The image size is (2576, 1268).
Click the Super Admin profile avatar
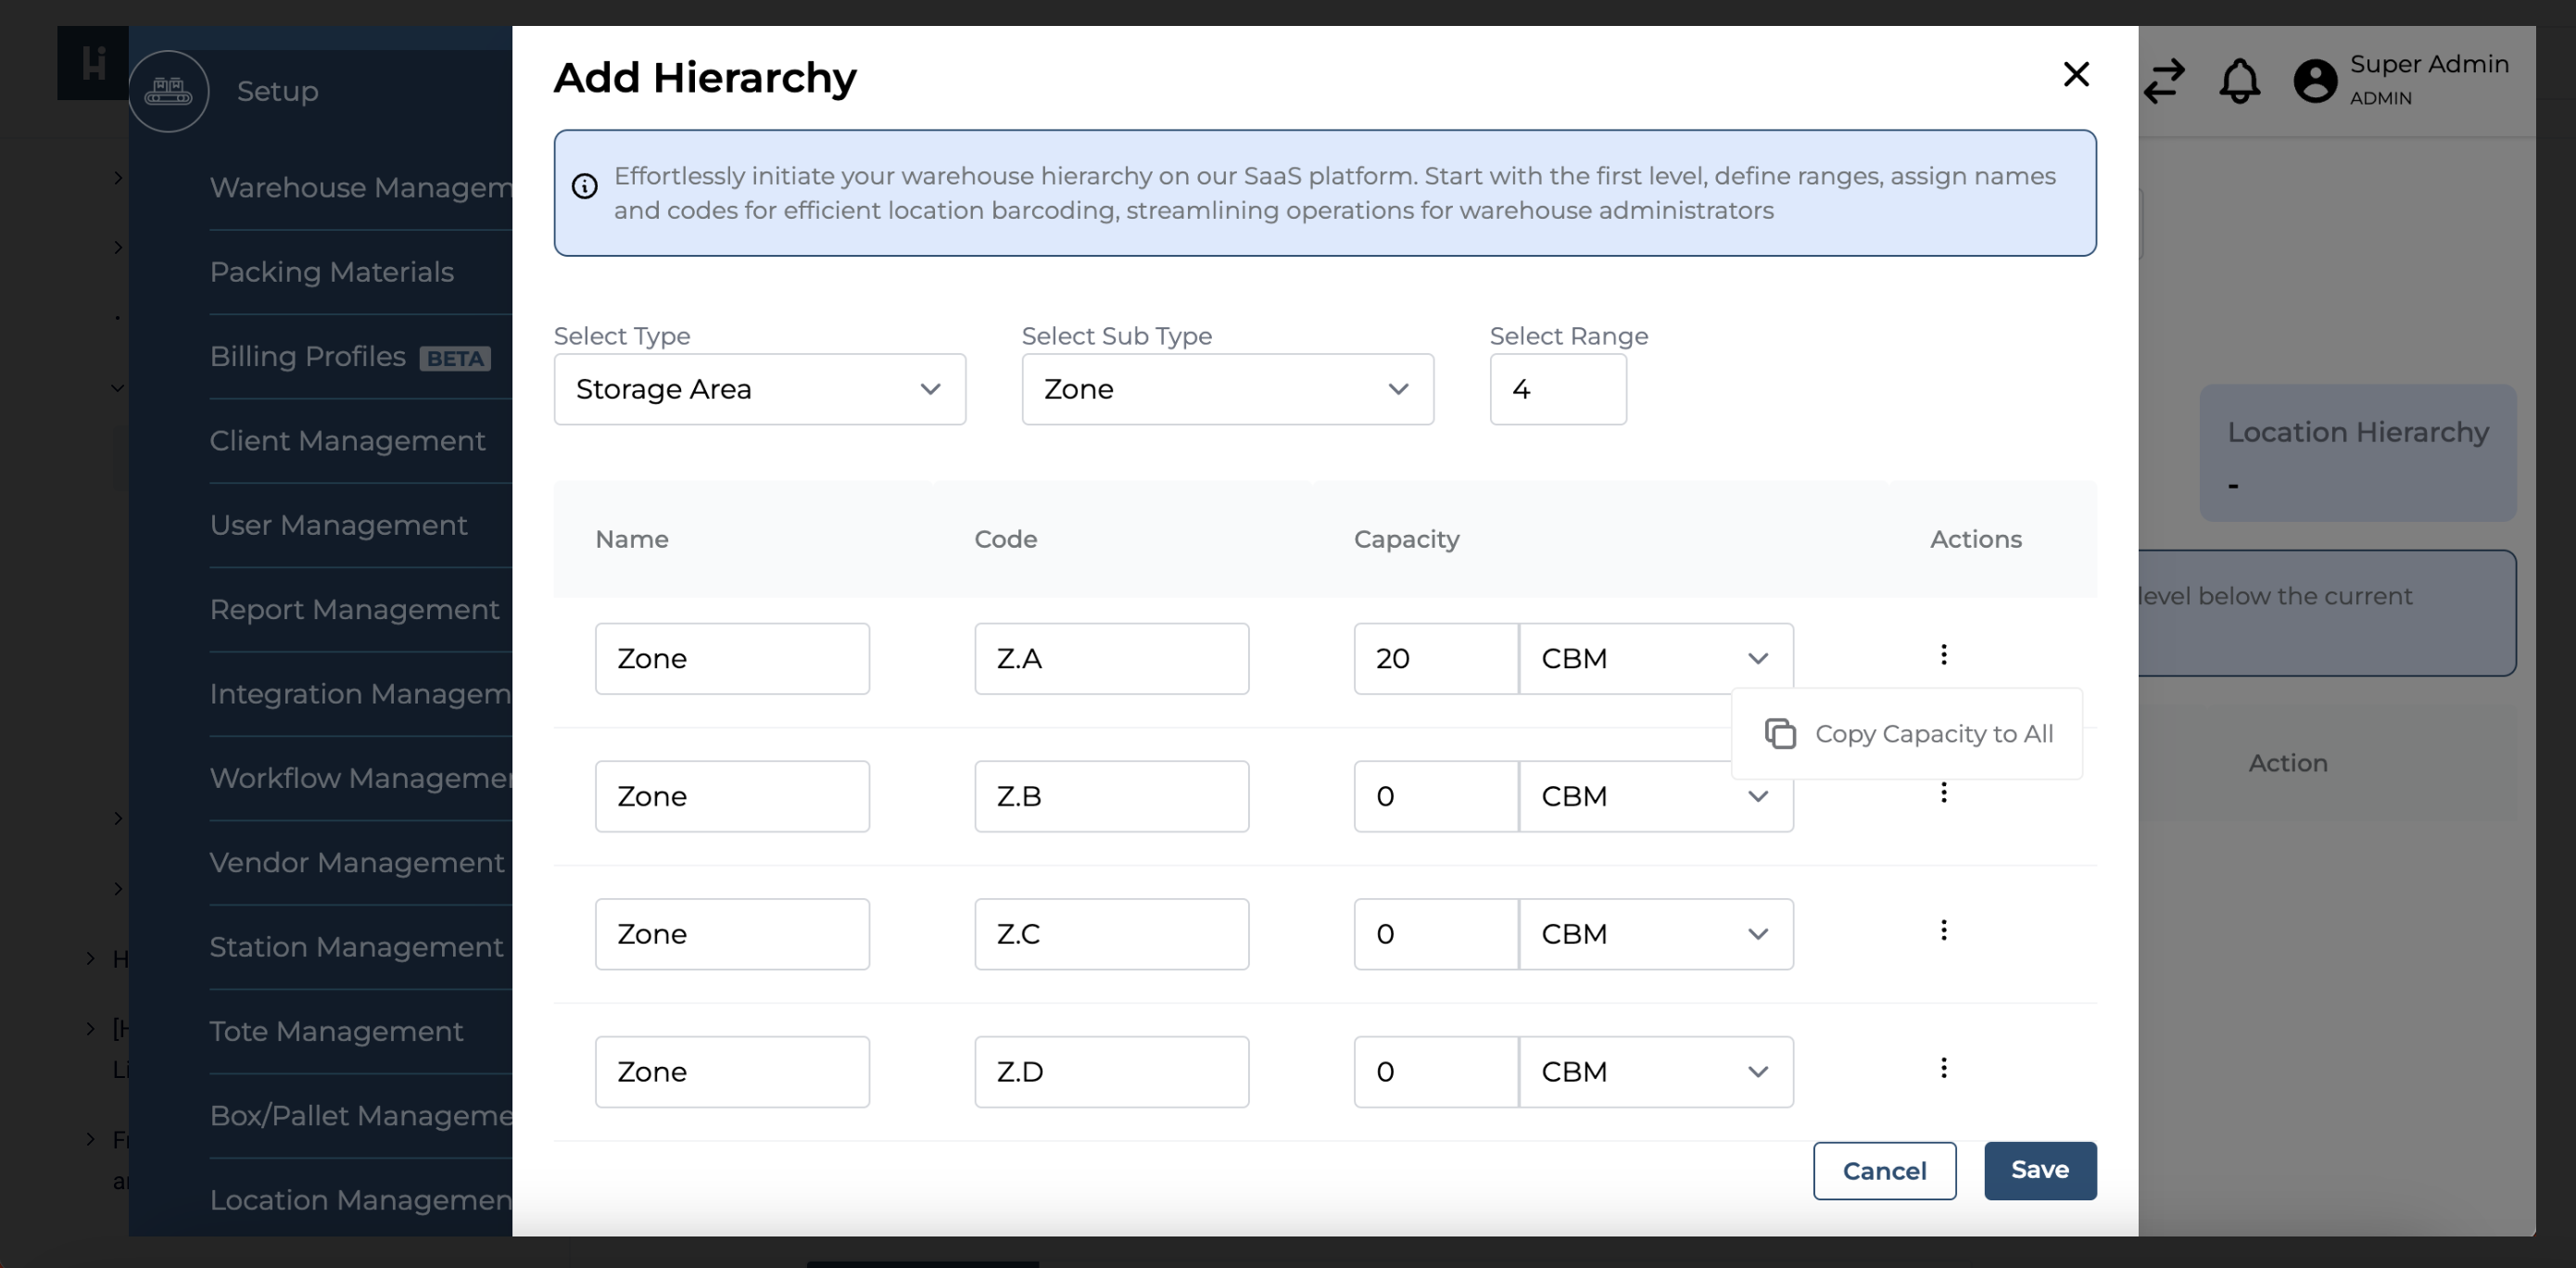click(2314, 81)
